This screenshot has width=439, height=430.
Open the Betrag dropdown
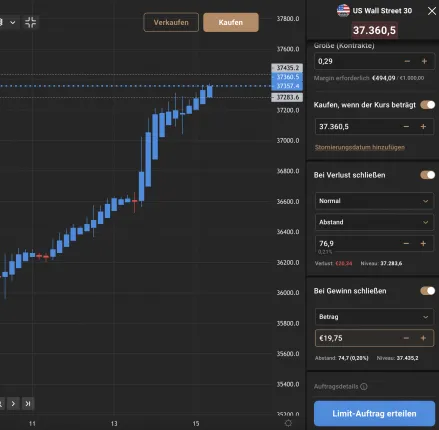tap(374, 317)
